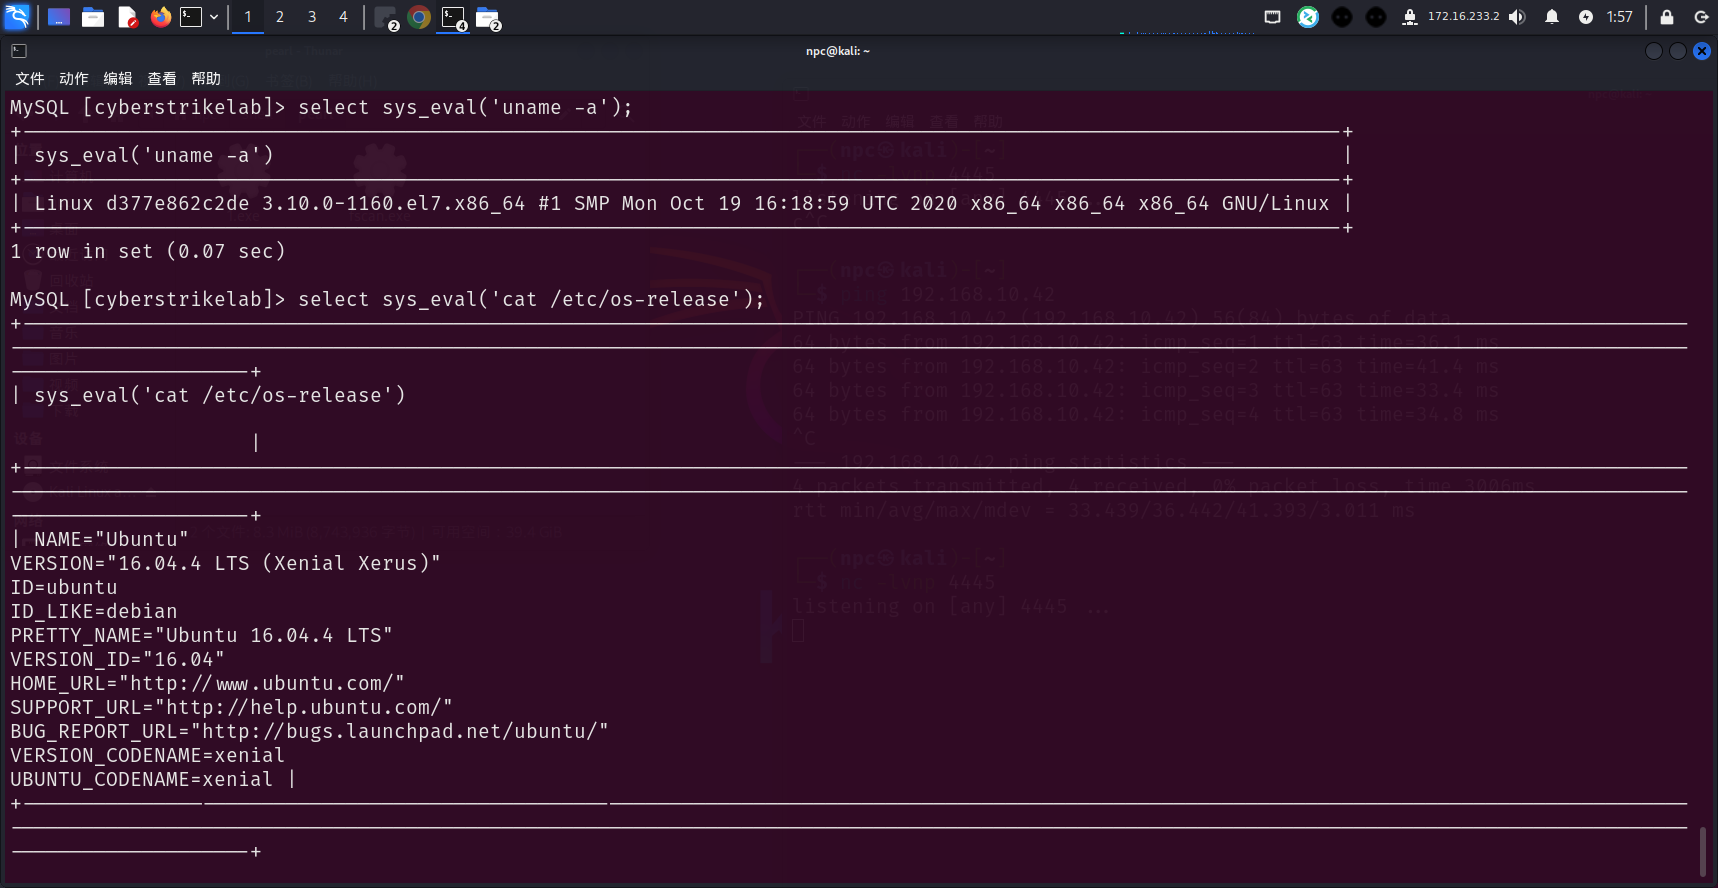Click the NAME="Ubuntu" line

click(x=111, y=539)
